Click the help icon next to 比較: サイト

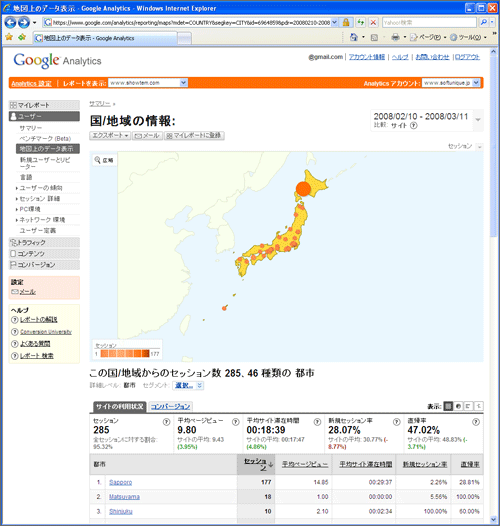pos(414,125)
